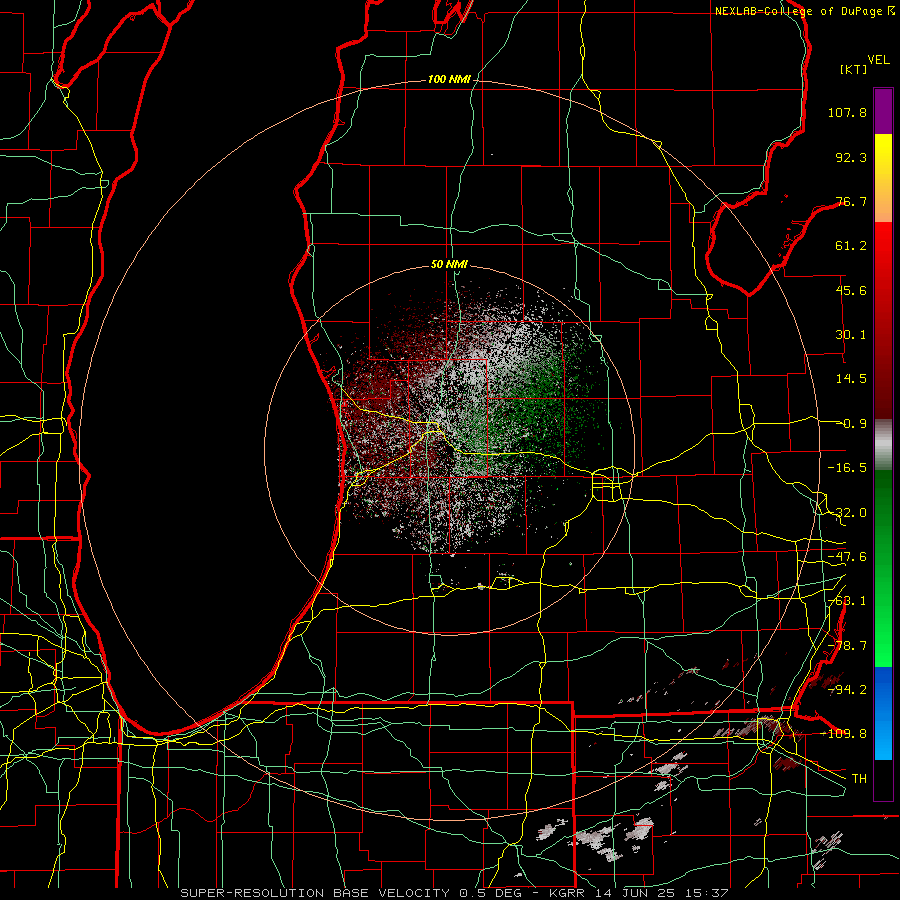Click the -63.1 legend value
This screenshot has width=900, height=900.
click(847, 601)
